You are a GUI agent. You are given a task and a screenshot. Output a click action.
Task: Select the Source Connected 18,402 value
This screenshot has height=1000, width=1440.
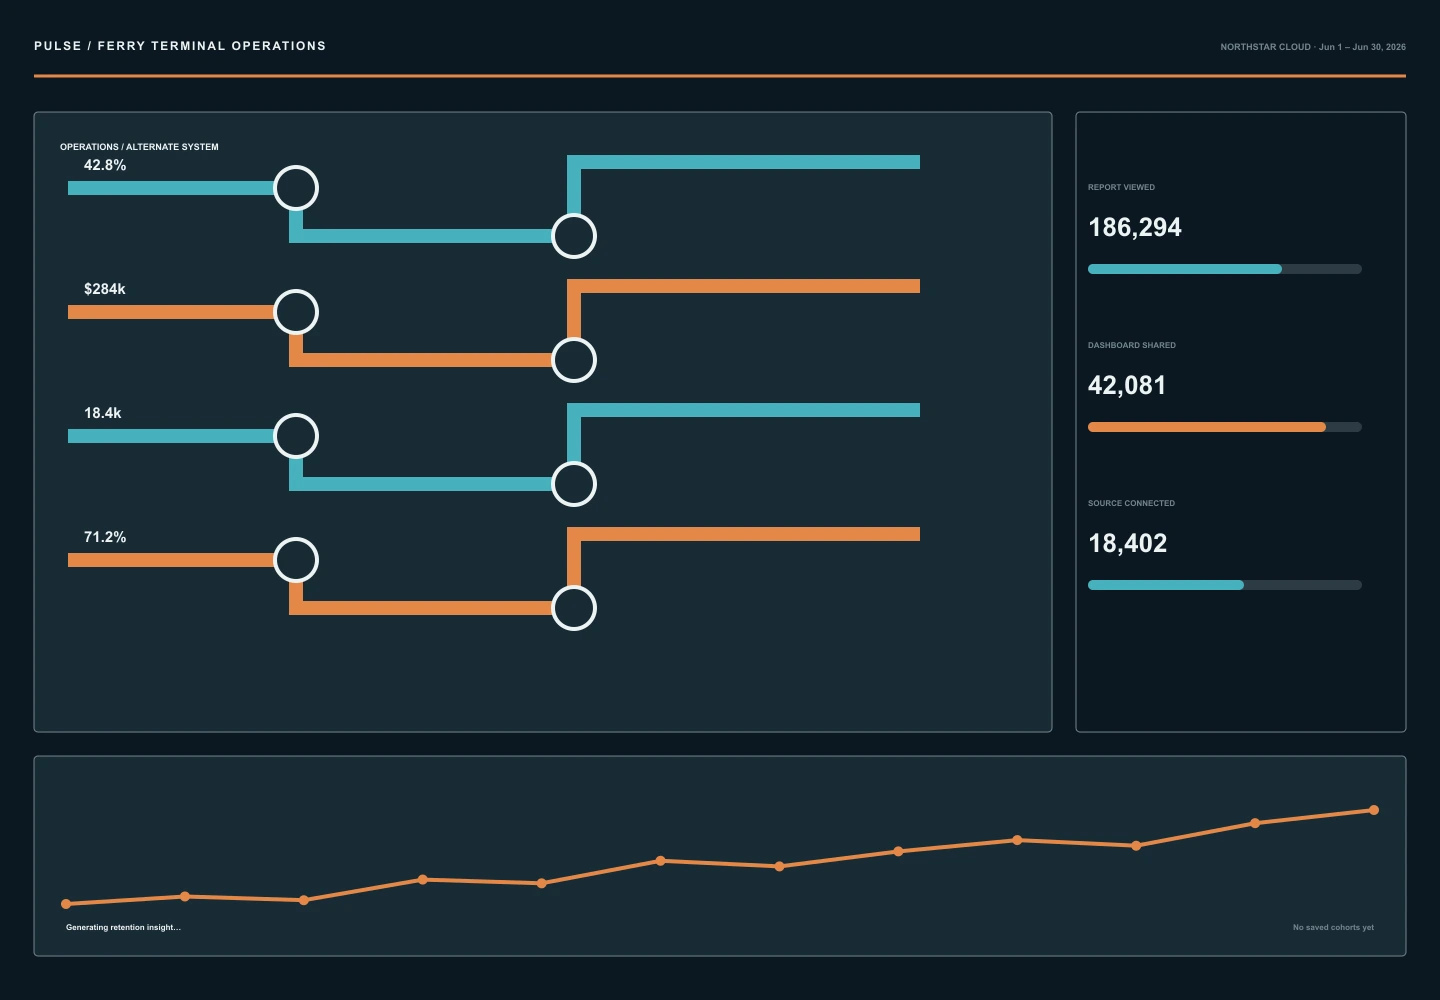(1128, 544)
